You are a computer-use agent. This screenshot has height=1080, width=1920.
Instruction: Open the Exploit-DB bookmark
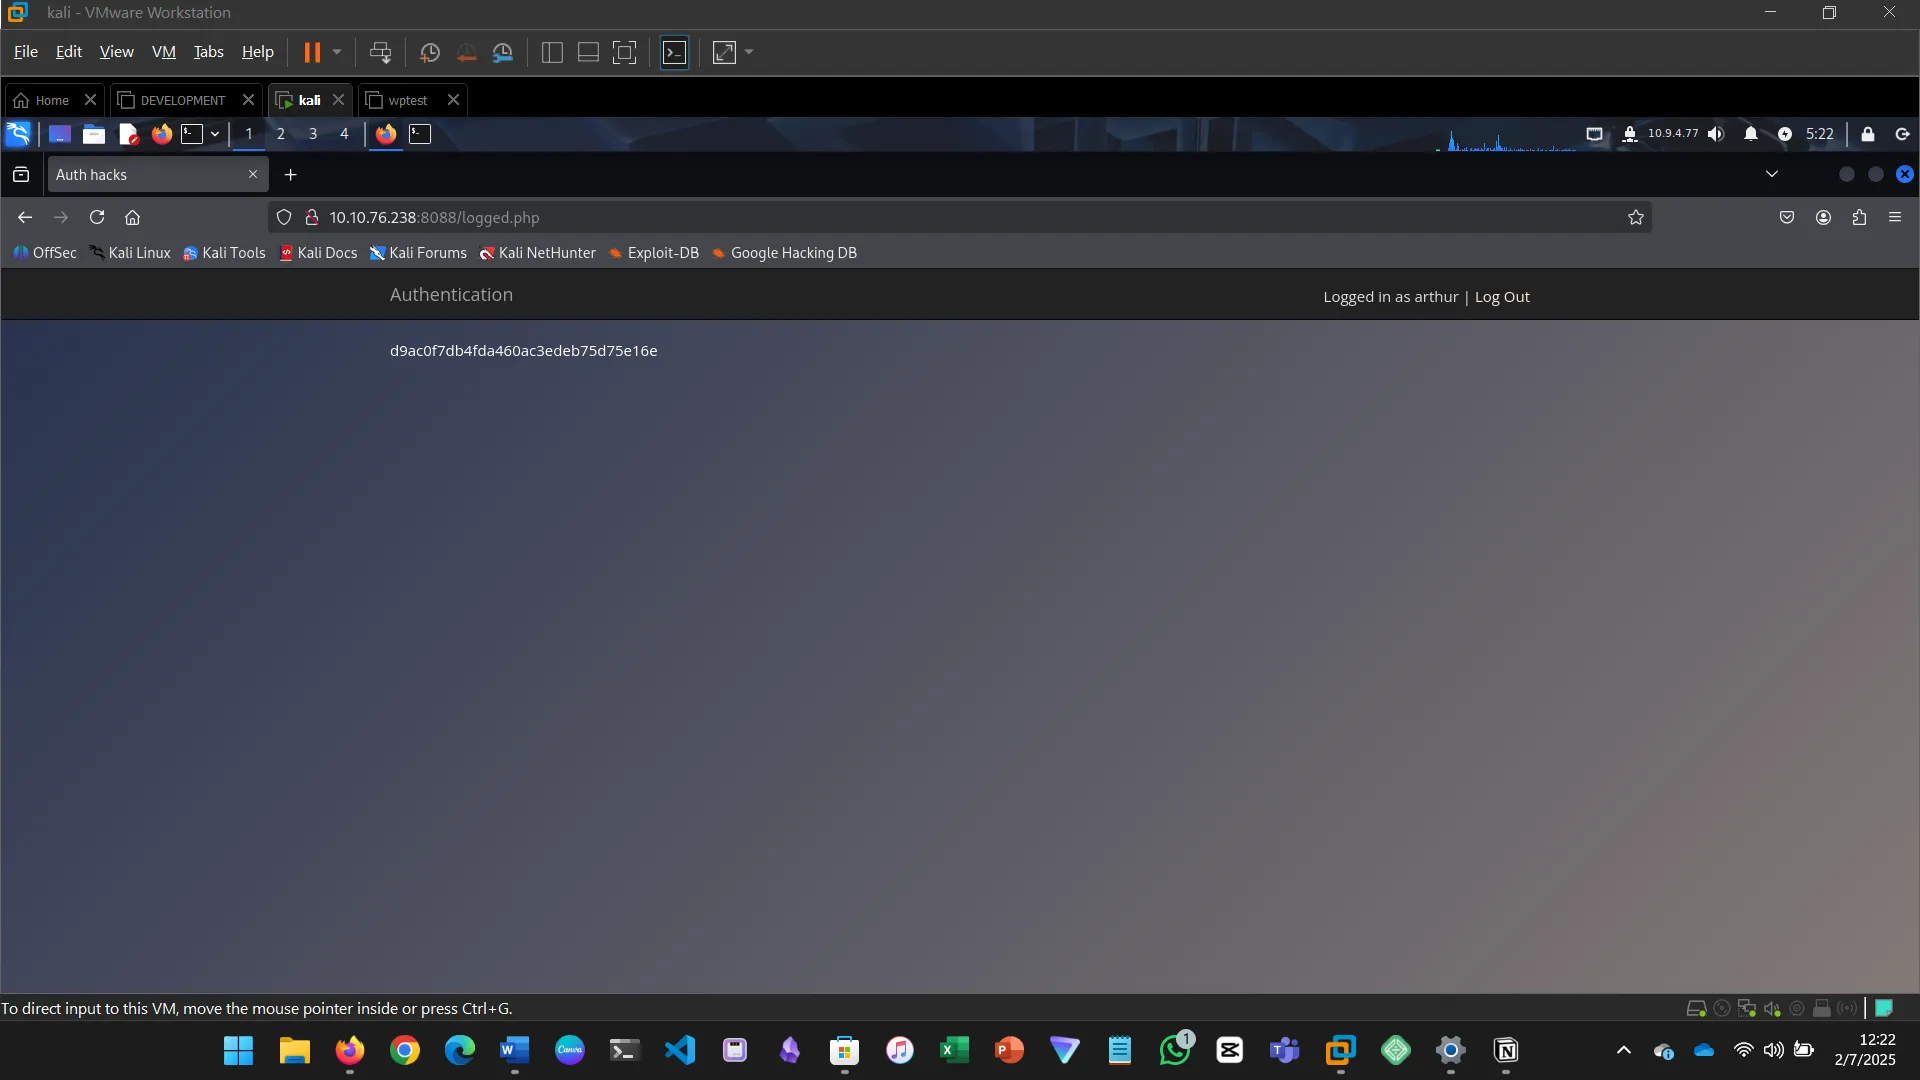coord(654,253)
